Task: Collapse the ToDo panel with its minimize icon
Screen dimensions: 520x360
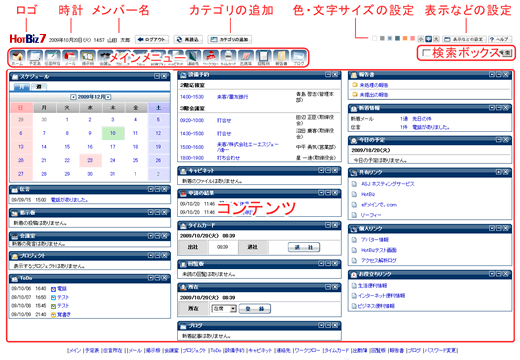Action: 157,278
